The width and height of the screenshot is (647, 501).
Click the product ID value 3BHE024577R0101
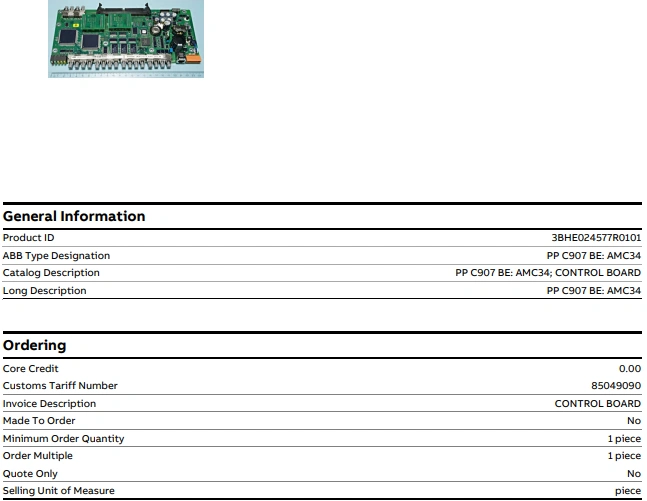point(596,238)
